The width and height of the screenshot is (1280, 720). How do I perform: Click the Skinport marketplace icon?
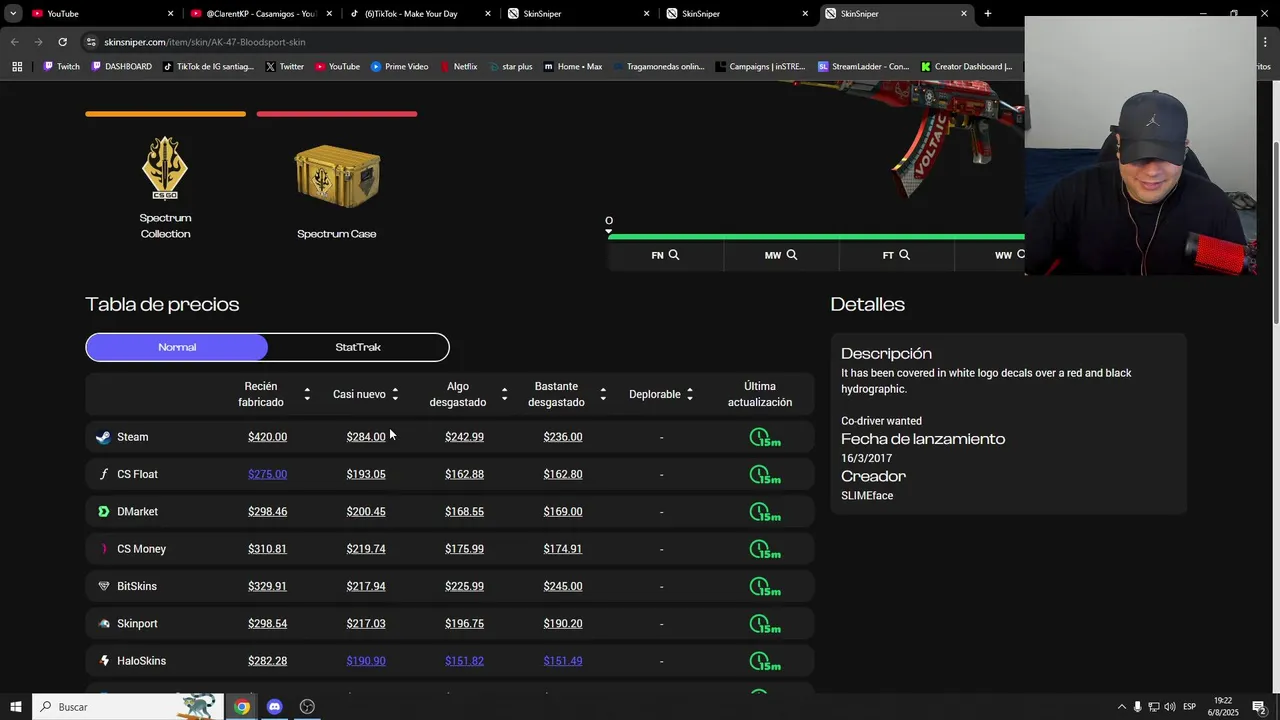click(103, 624)
